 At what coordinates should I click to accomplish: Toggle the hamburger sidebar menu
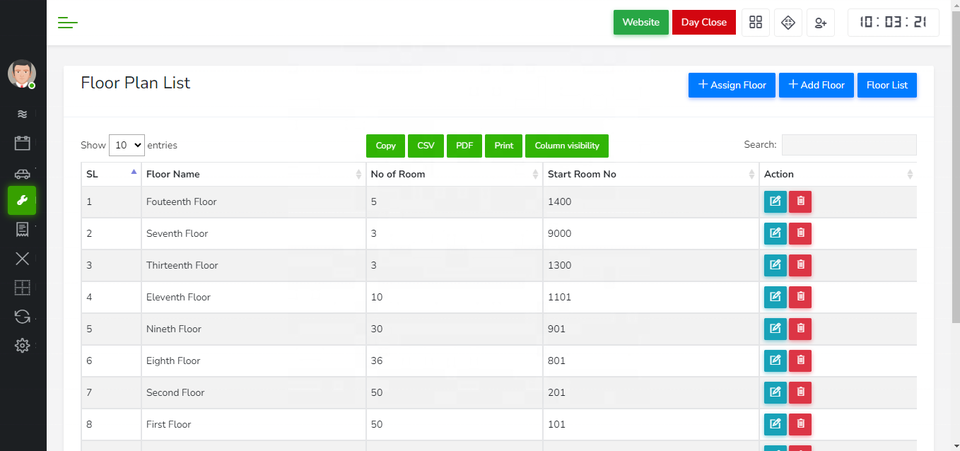click(68, 23)
